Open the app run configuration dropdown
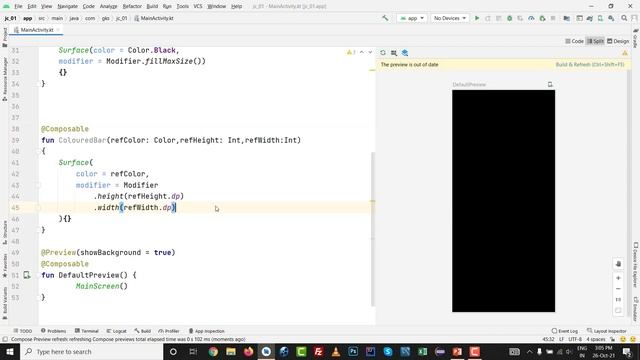This screenshot has height=360, width=640. coord(412,18)
